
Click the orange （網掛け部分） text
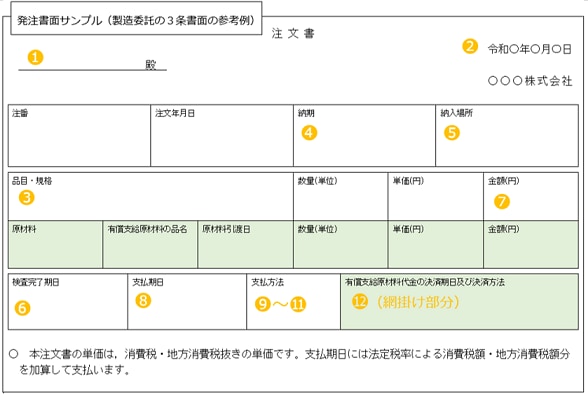point(418,302)
